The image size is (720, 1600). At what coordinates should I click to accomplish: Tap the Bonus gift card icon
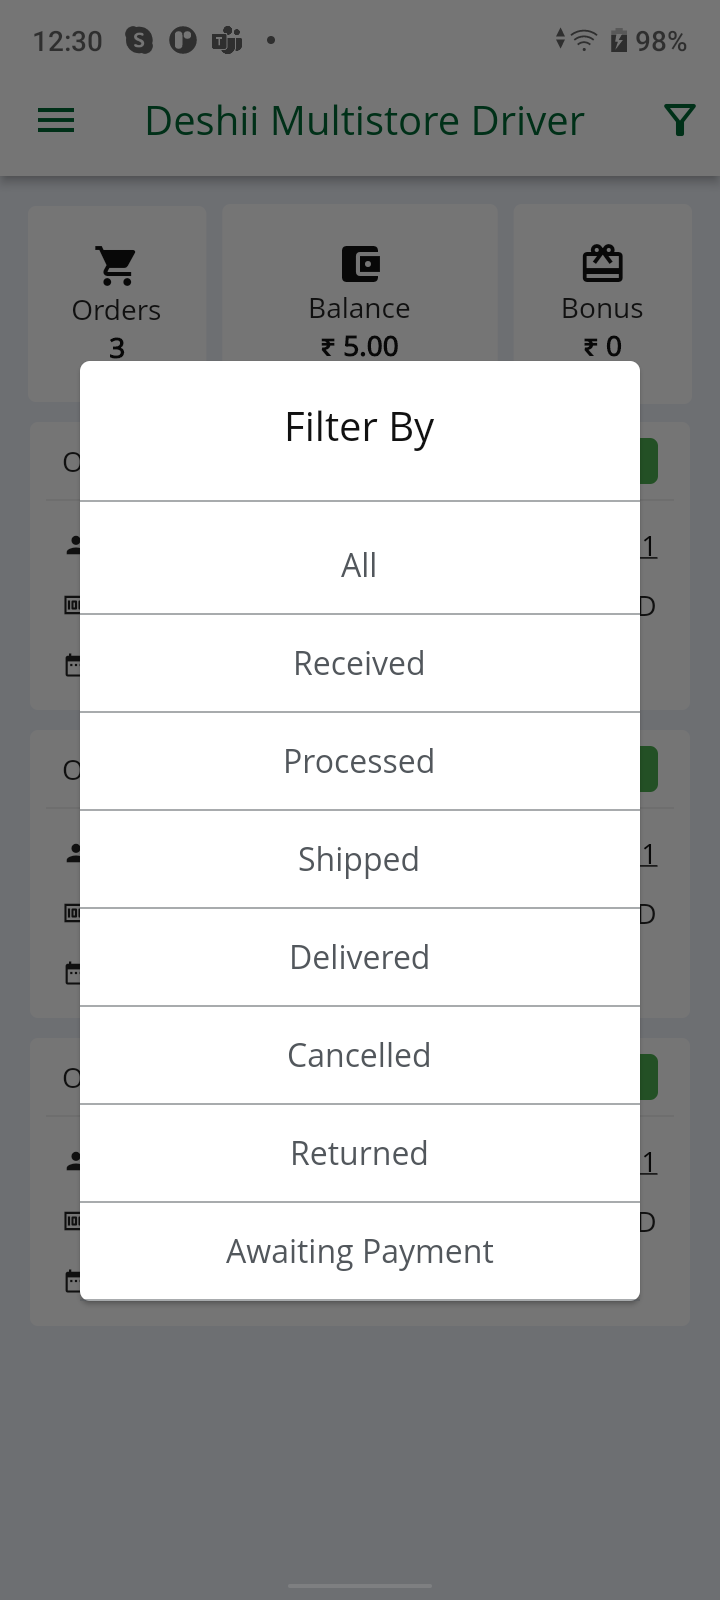pyautogui.click(x=602, y=264)
